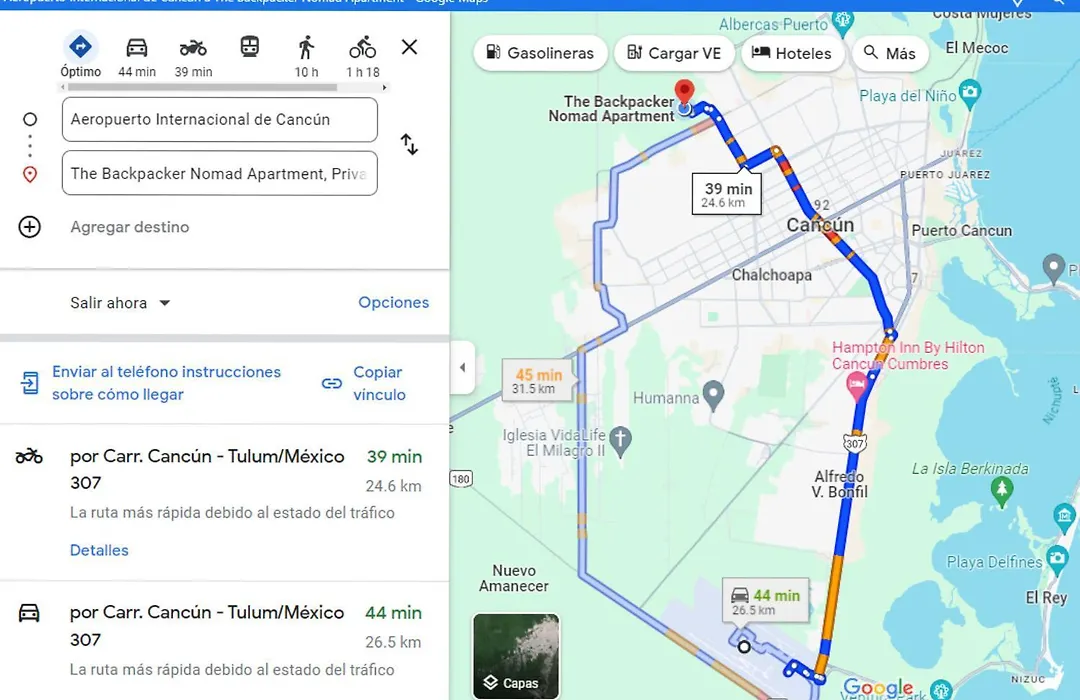The height and width of the screenshot is (700, 1080).
Task: Click the El Mecoc map label
Action: click(x=977, y=48)
